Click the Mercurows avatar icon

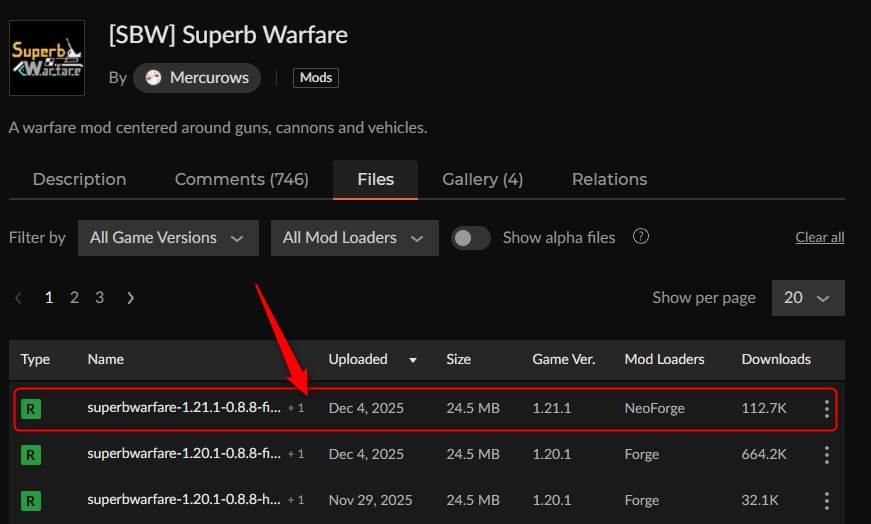tap(153, 78)
